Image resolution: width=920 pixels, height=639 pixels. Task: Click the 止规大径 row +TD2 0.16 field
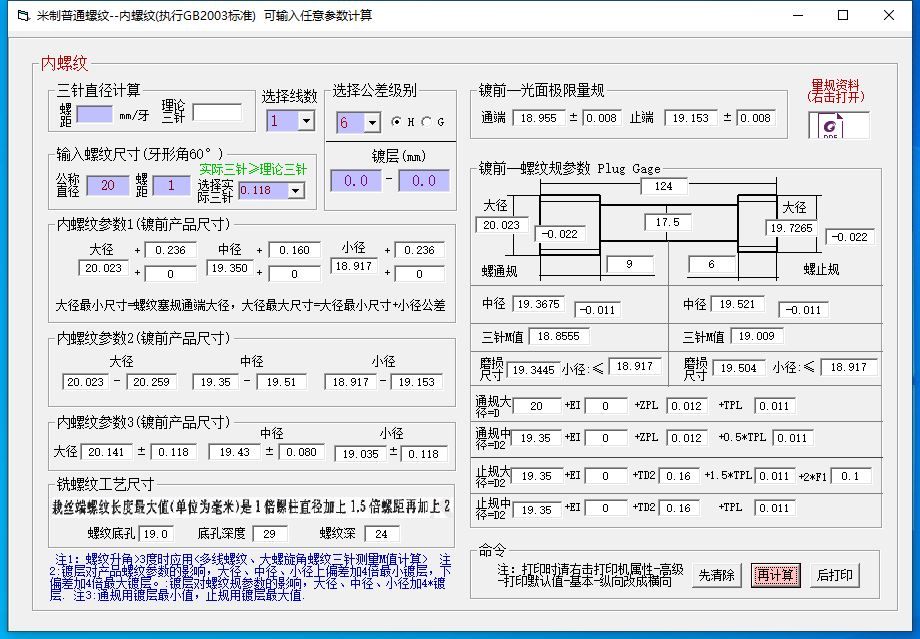[679, 476]
